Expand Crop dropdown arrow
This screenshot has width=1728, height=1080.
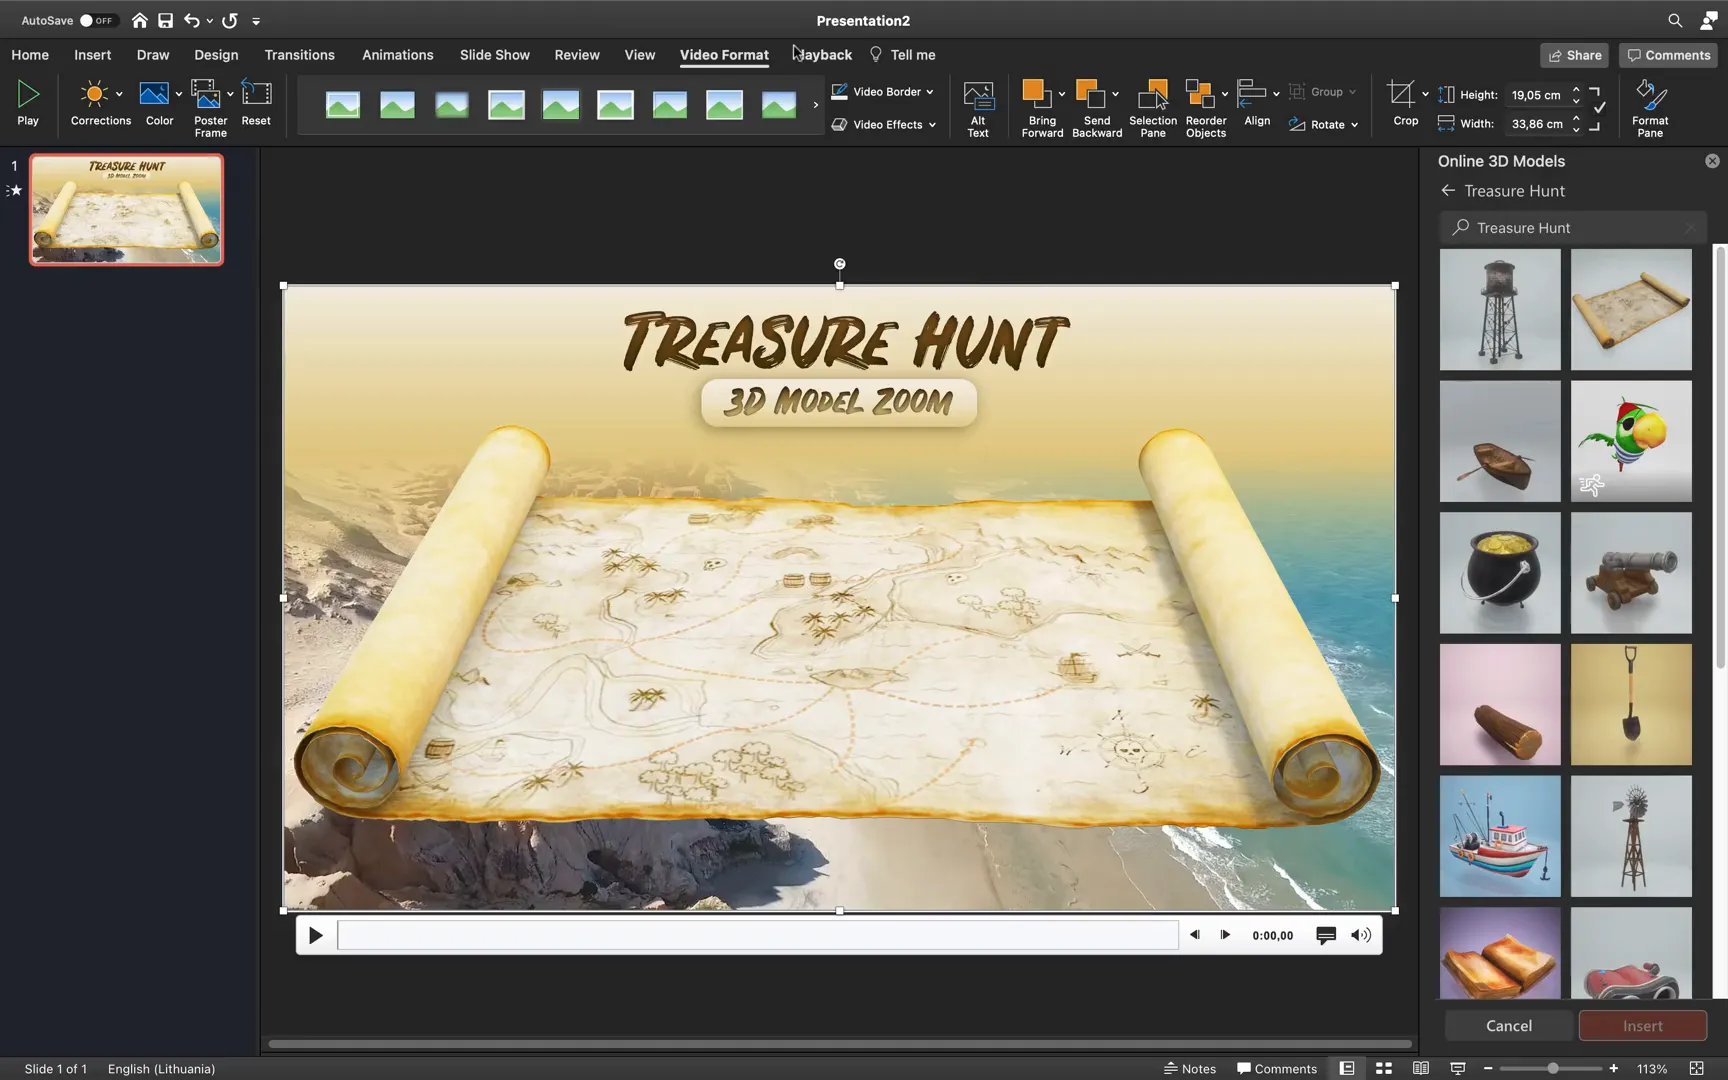1425,94
